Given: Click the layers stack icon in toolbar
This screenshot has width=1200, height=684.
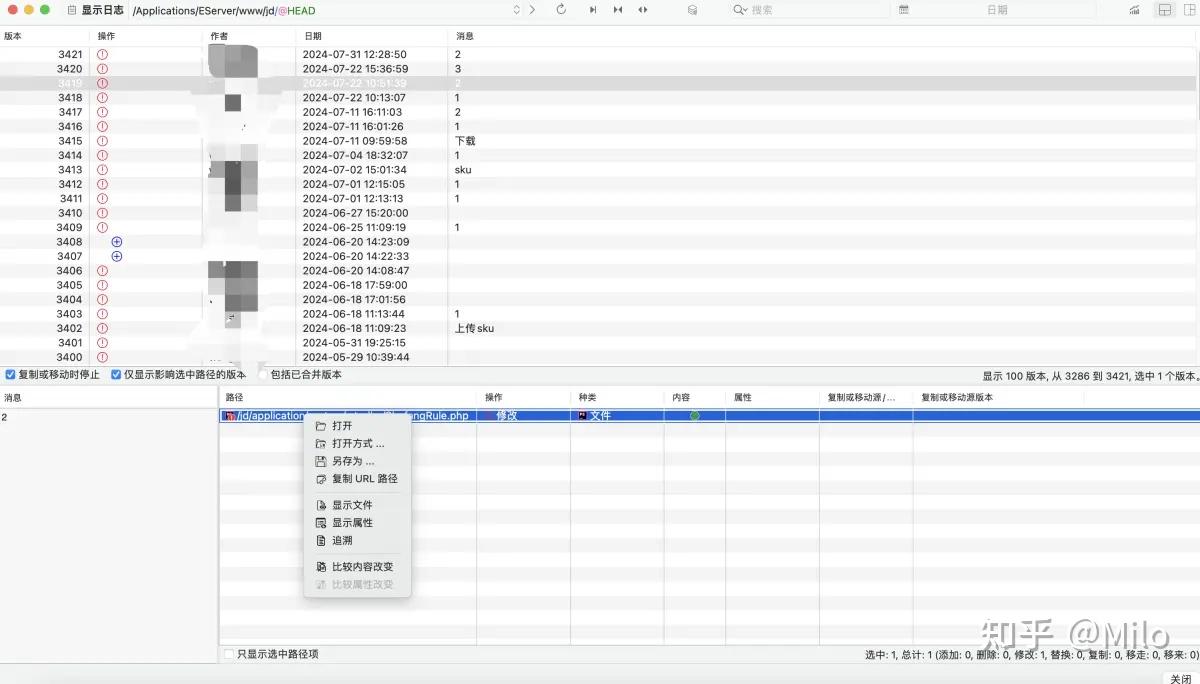Looking at the screenshot, I should [x=694, y=9].
